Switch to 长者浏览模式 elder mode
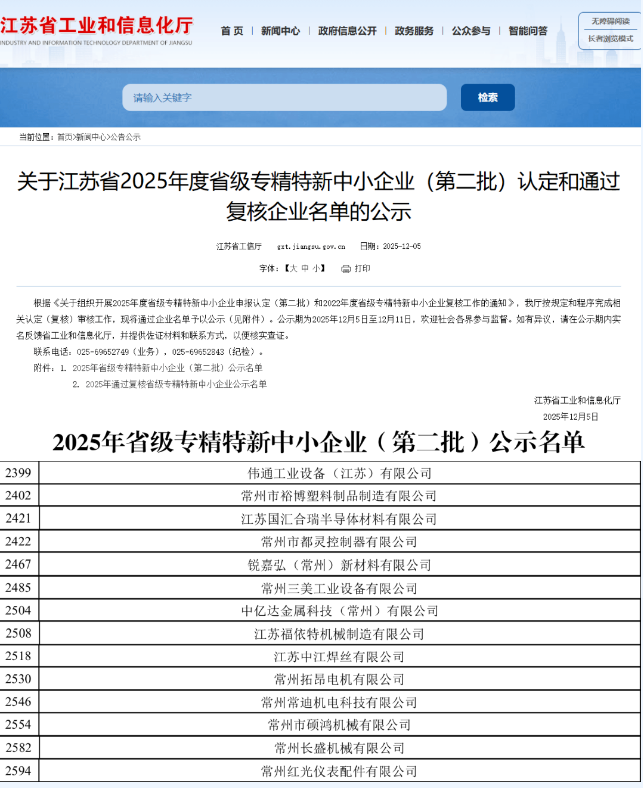Screen dimensions: 643x788 pos(610,39)
